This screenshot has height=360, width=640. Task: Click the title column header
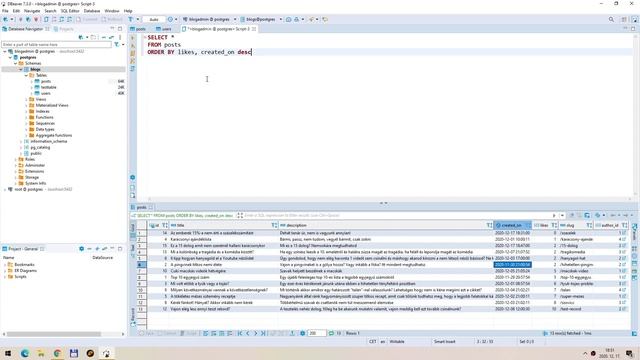point(223,225)
